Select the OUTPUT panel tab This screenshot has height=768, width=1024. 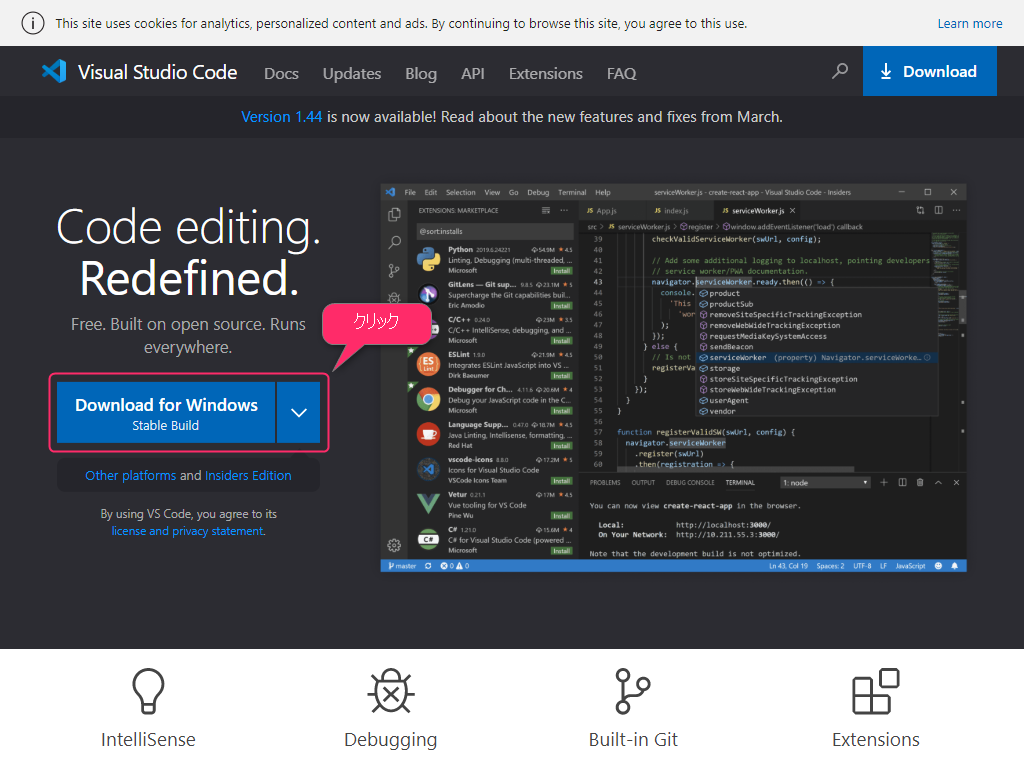(x=643, y=483)
